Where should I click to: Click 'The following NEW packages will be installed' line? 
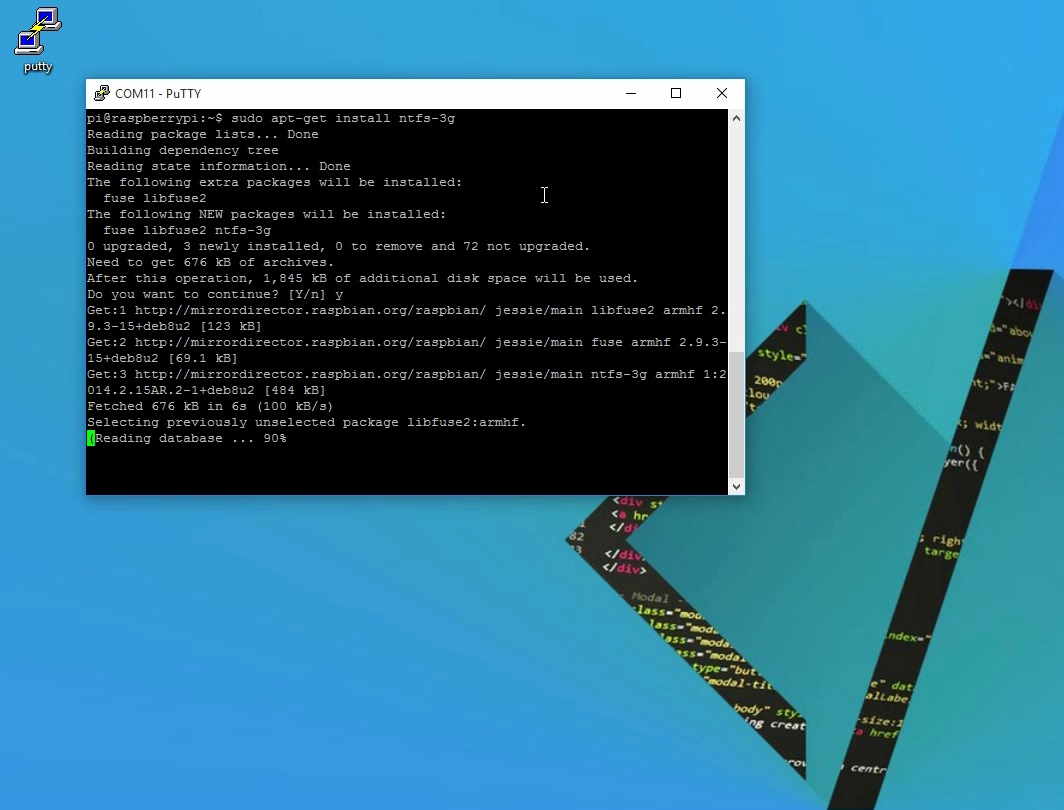[x=267, y=214]
